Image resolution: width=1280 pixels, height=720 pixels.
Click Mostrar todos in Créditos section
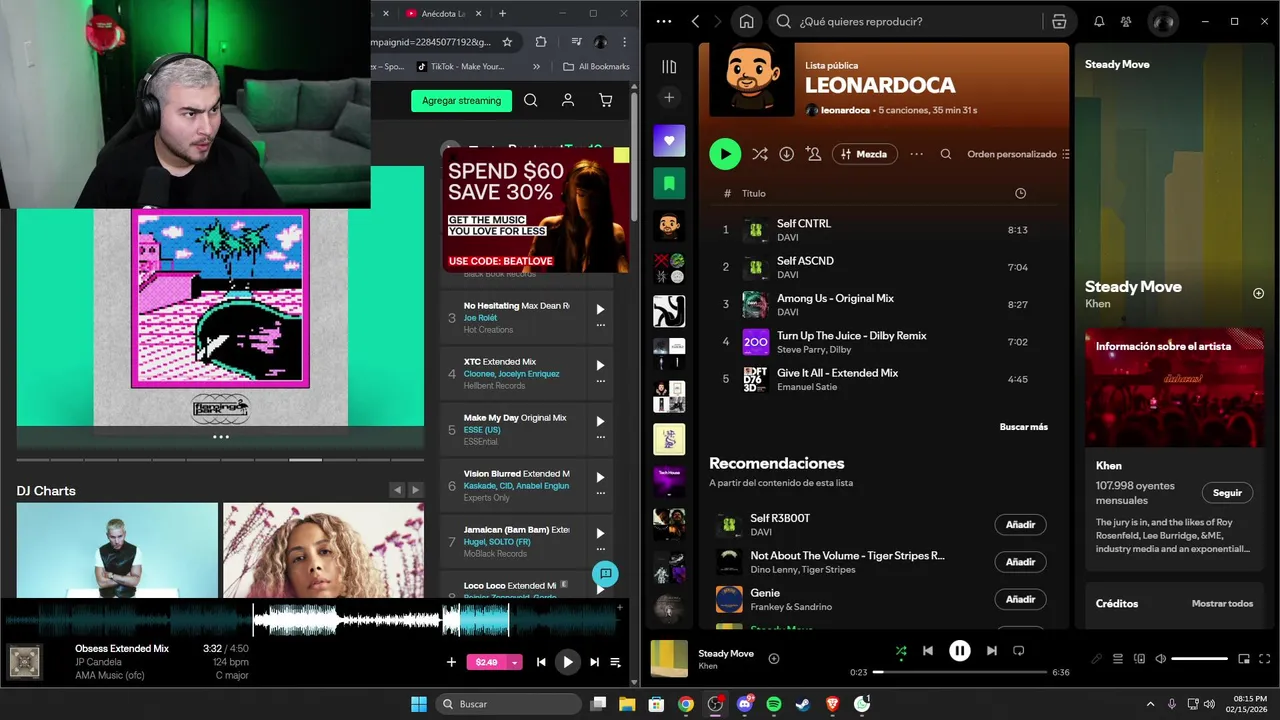click(x=1222, y=604)
